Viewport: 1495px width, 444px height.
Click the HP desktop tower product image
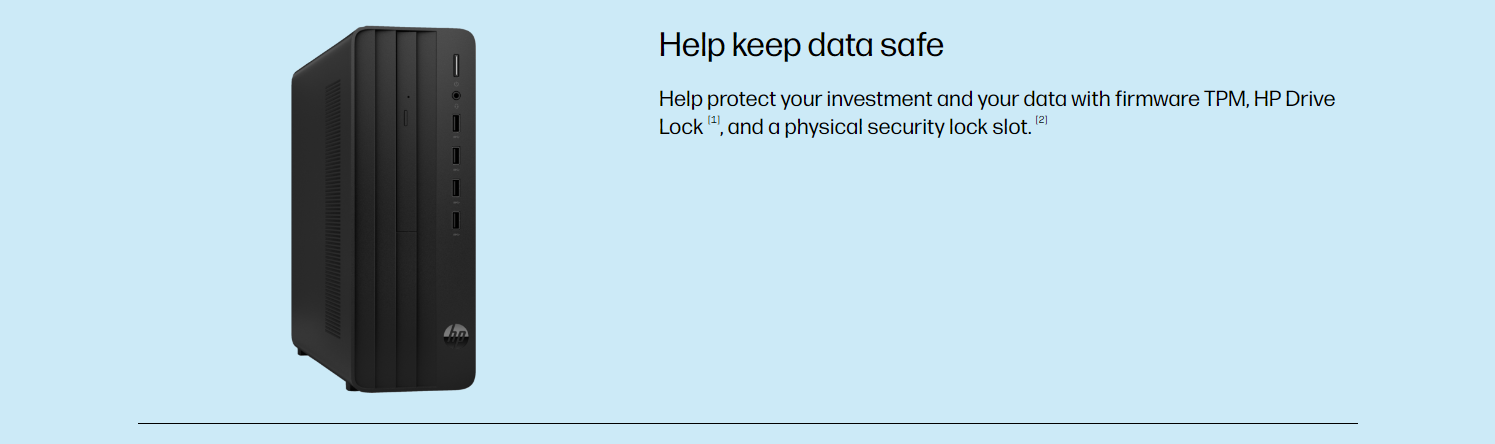pos(383,209)
